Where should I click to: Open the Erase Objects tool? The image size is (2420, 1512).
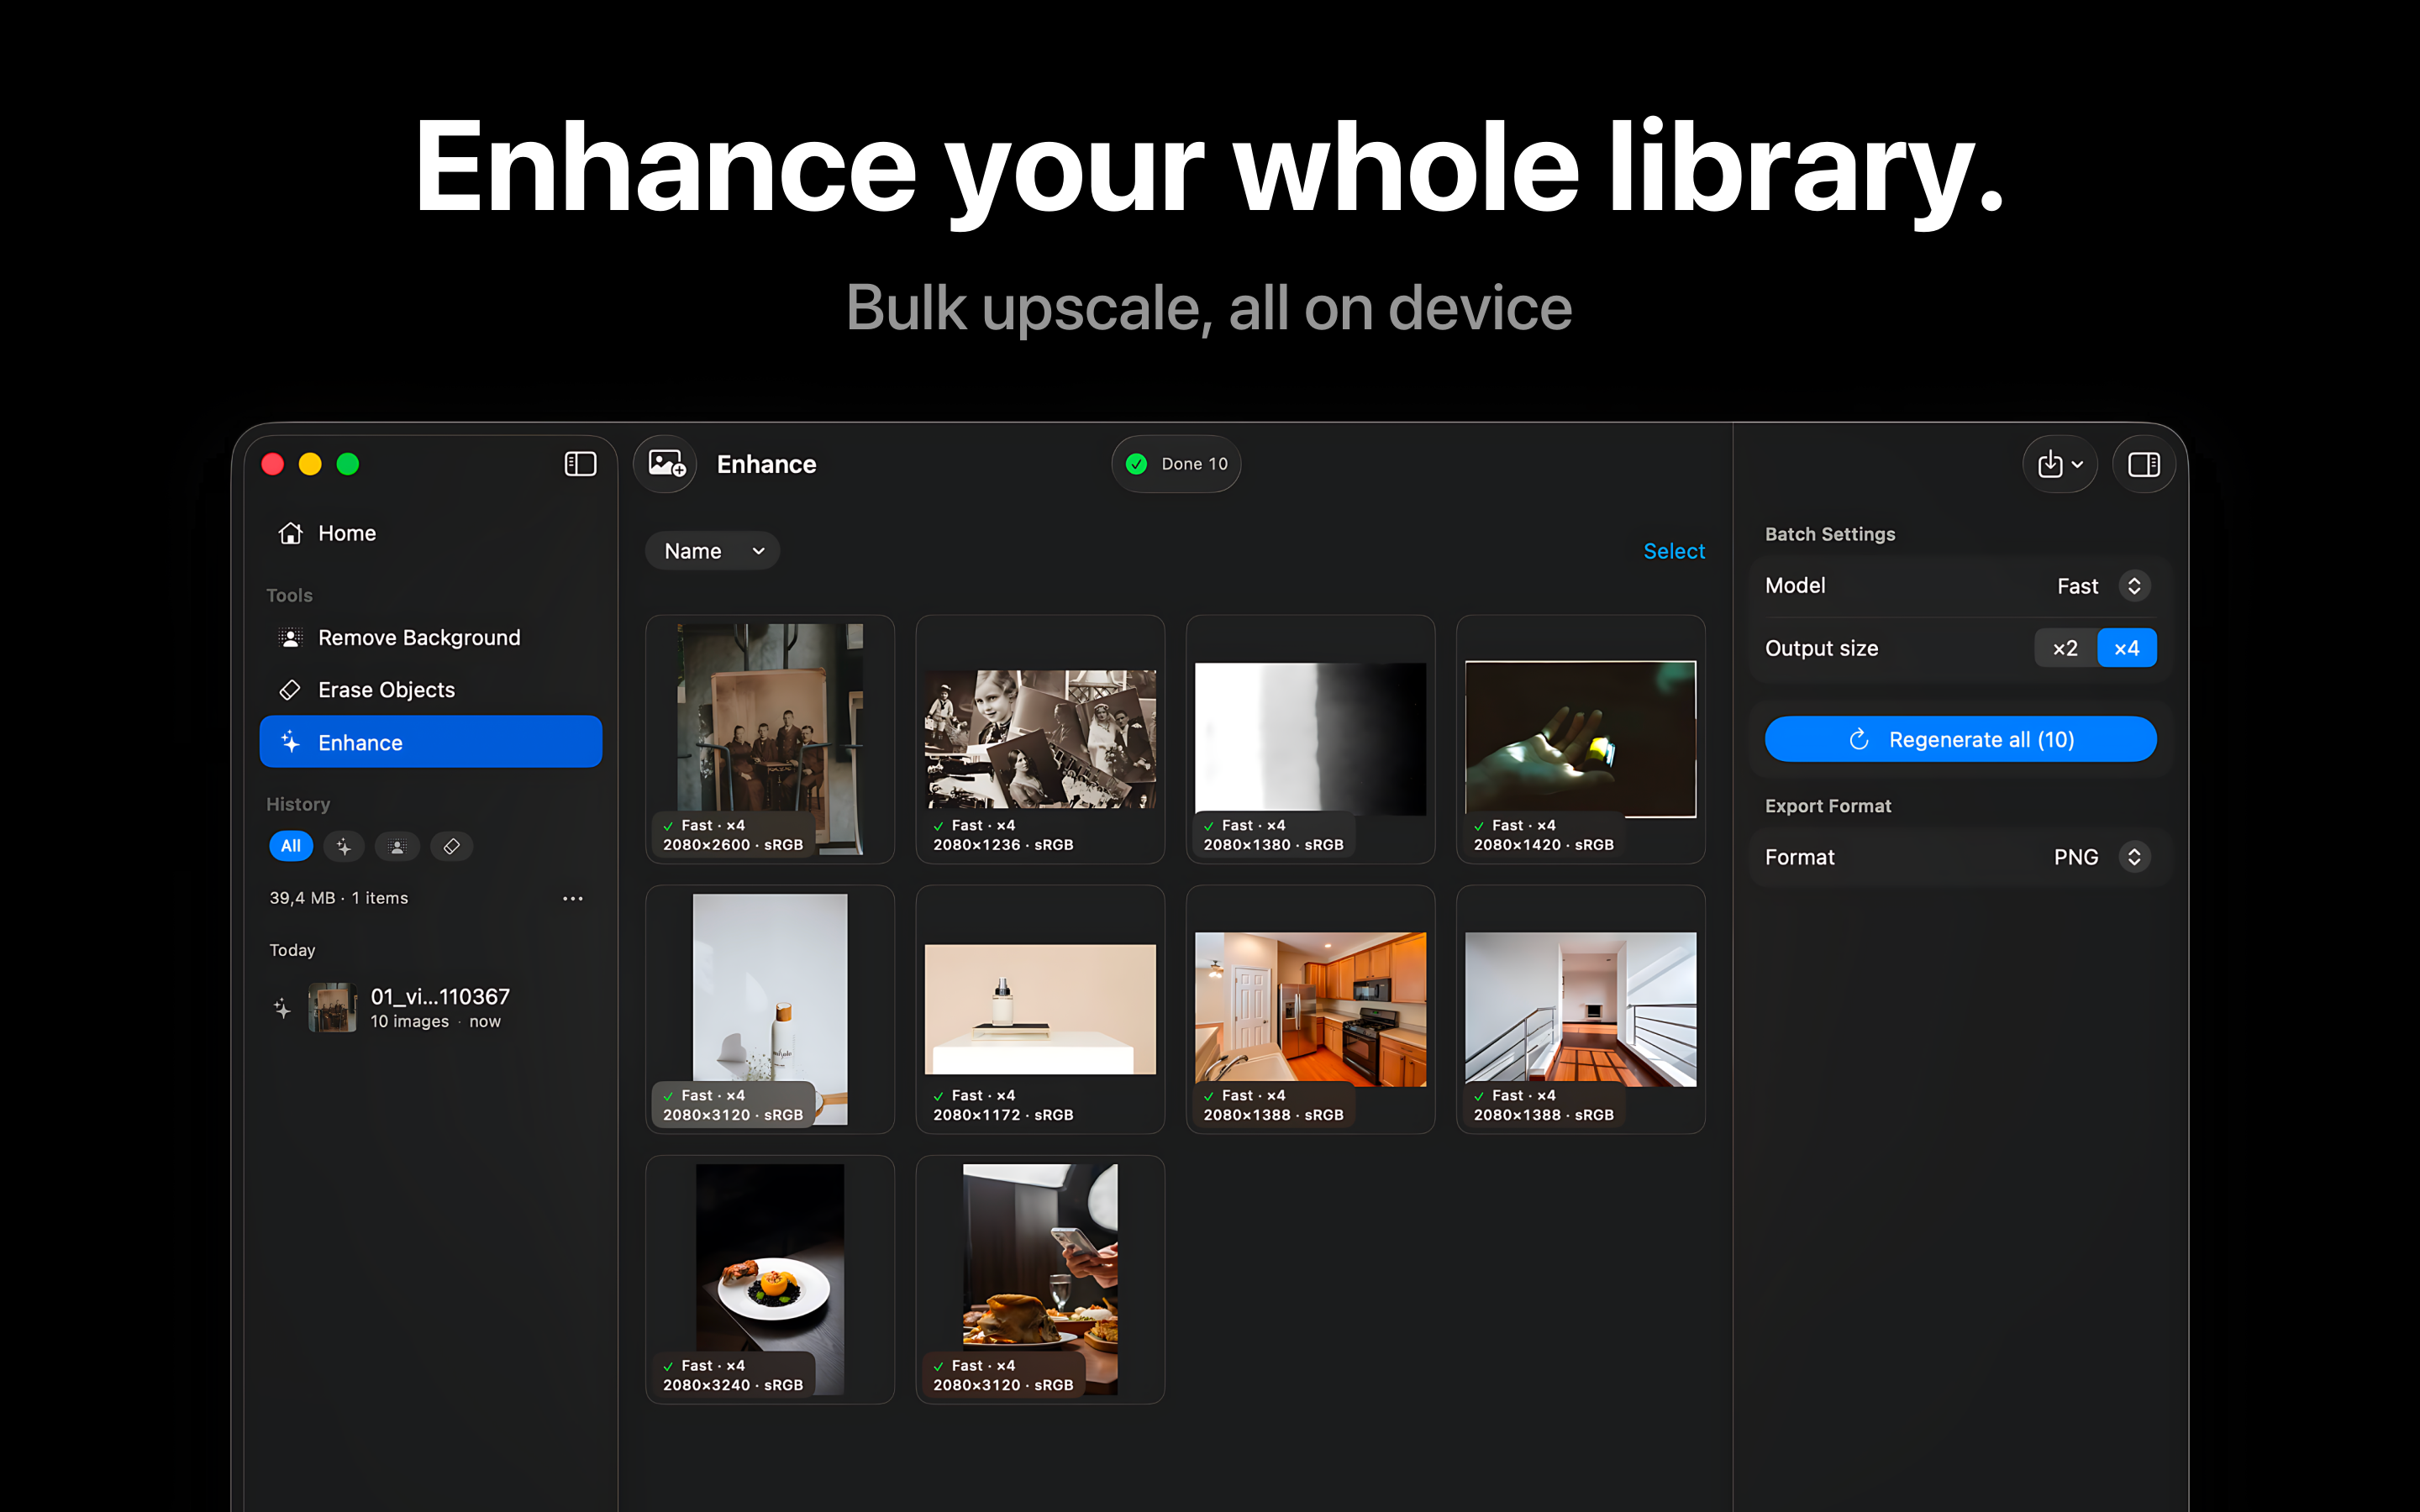tap(430, 690)
